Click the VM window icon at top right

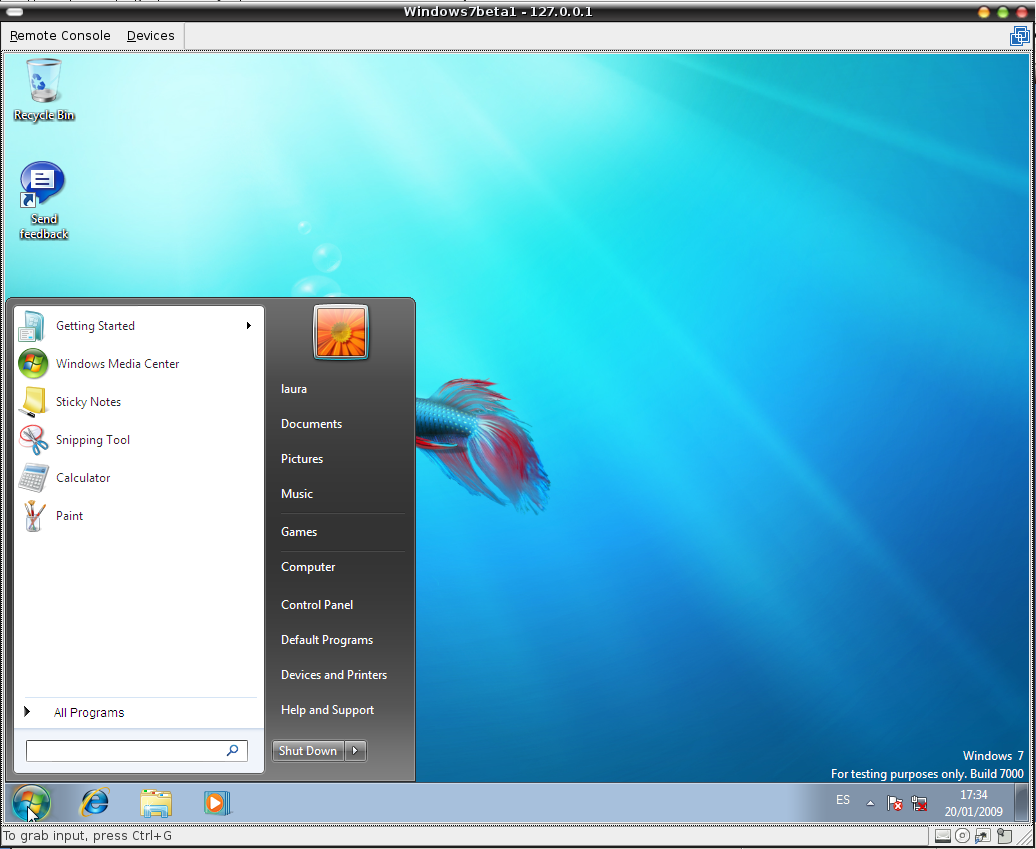coord(1019,36)
